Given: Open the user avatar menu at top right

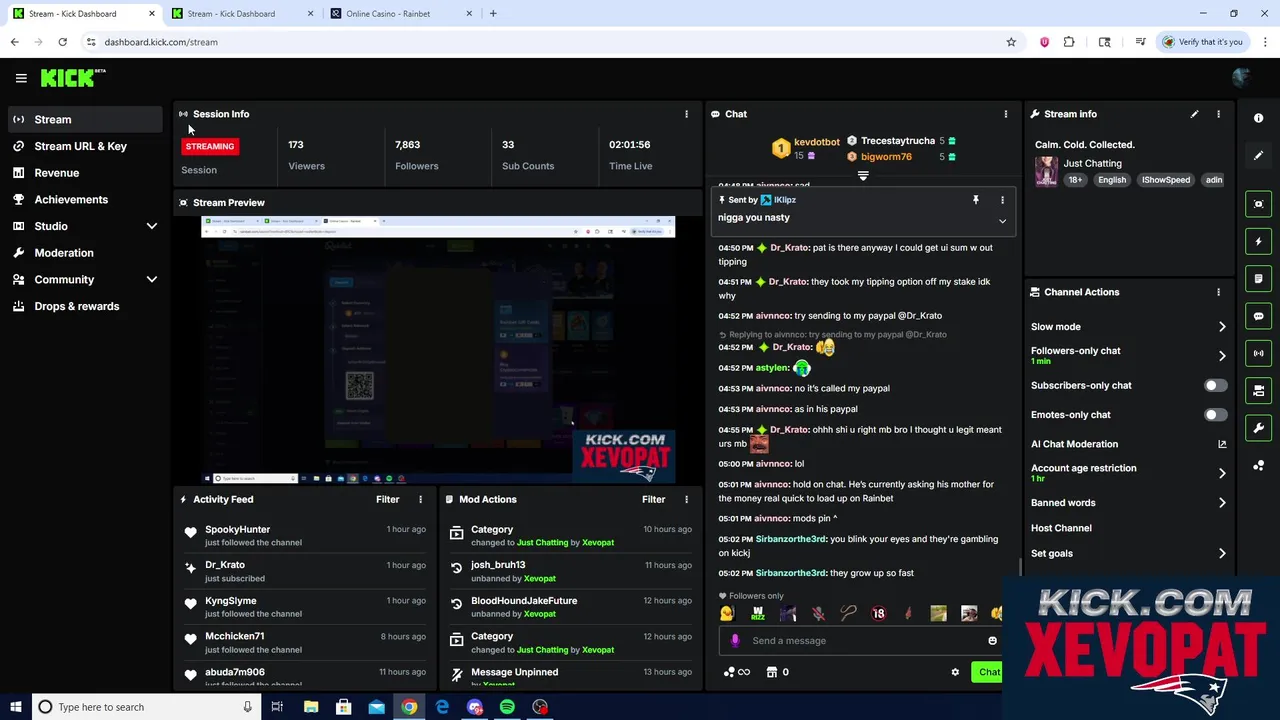Looking at the screenshot, I should 1242,78.
